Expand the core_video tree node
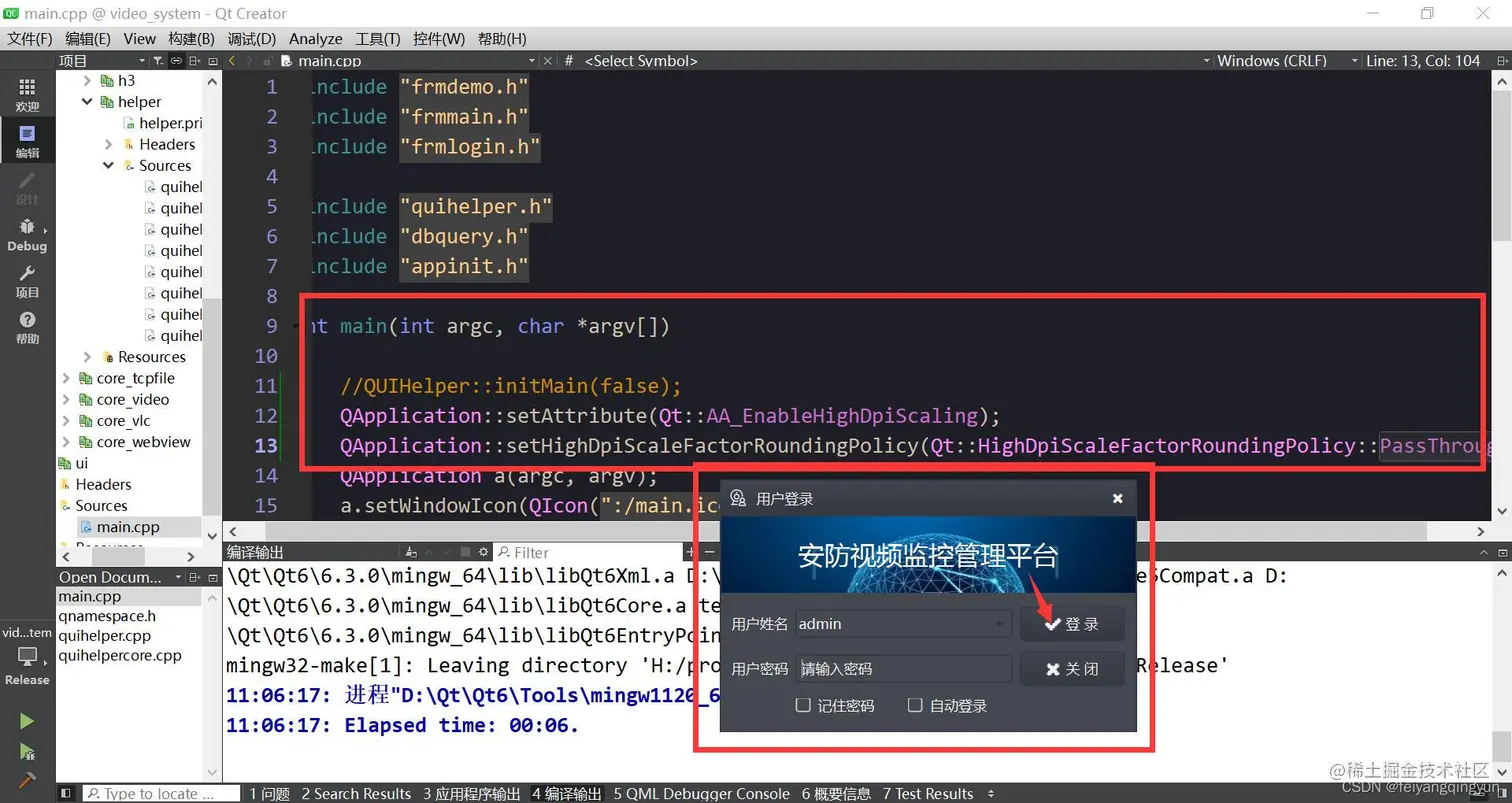This screenshot has height=803, width=1512. tap(65, 398)
